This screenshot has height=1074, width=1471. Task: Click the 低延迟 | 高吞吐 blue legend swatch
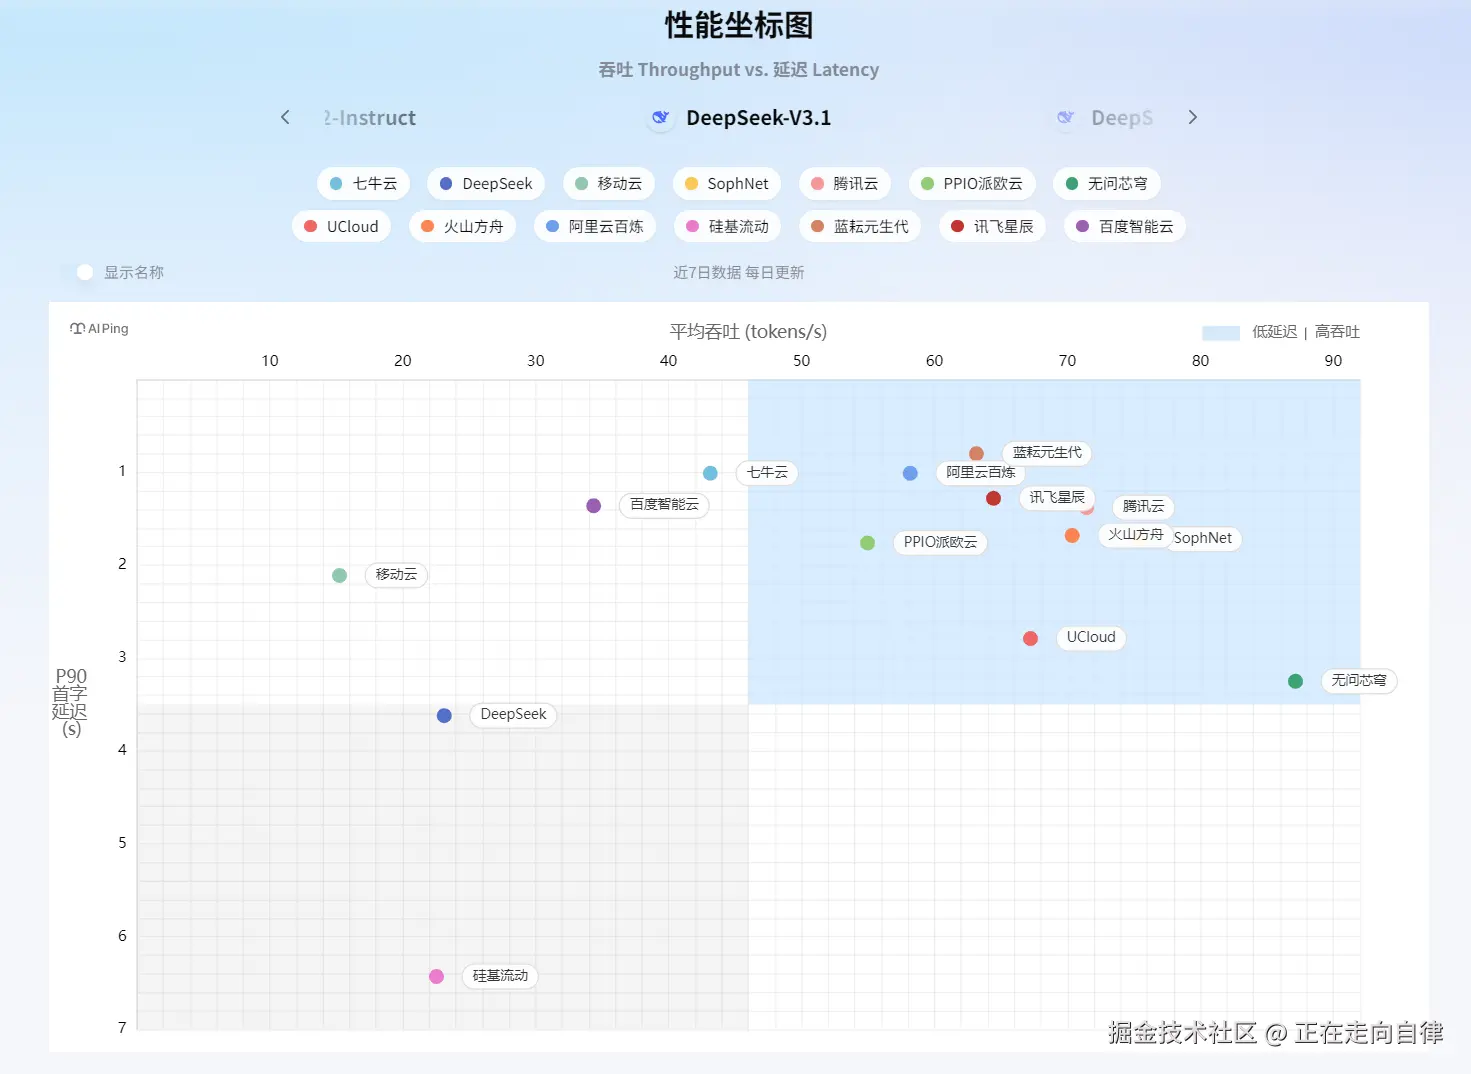pyautogui.click(x=1221, y=333)
